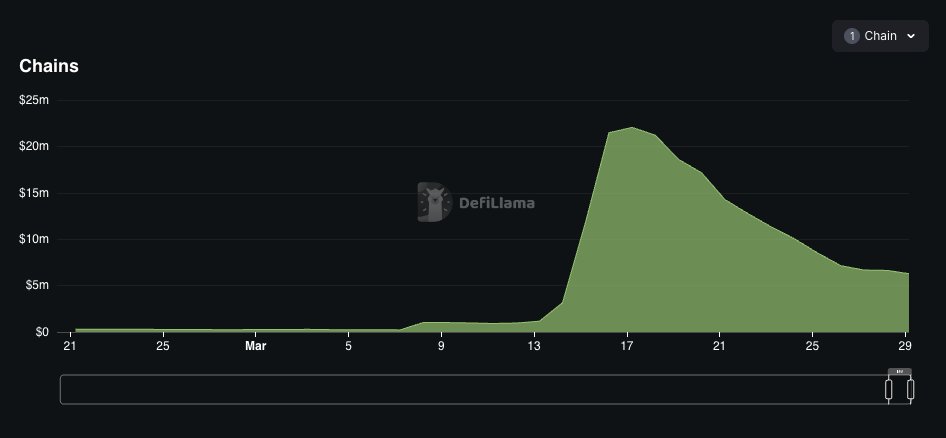Click the 'Mar' label on the date axis
This screenshot has height=438, width=946.
tap(255, 346)
